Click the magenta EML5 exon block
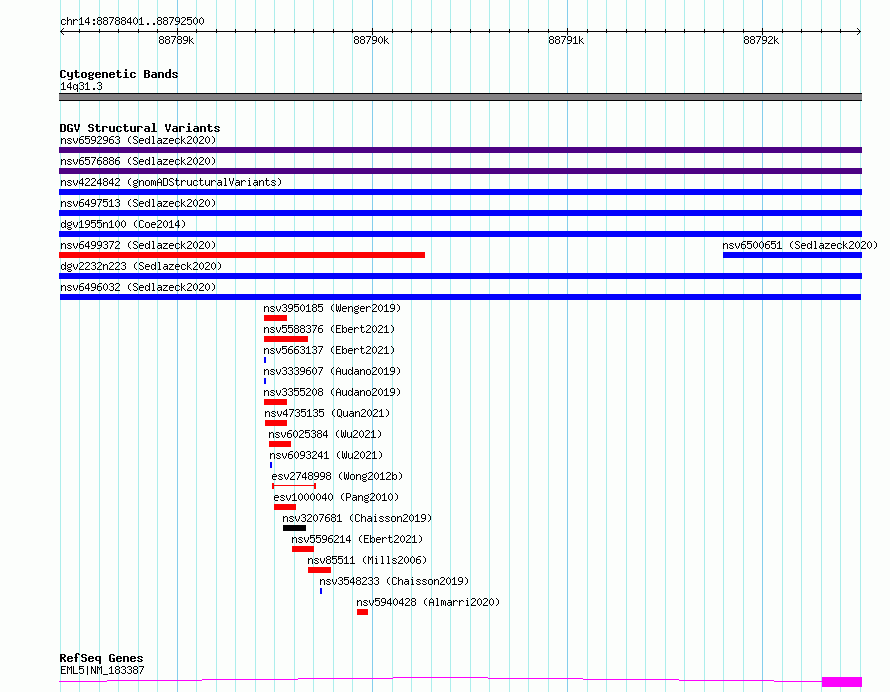Viewport: 890px width, 692px height. (842, 681)
